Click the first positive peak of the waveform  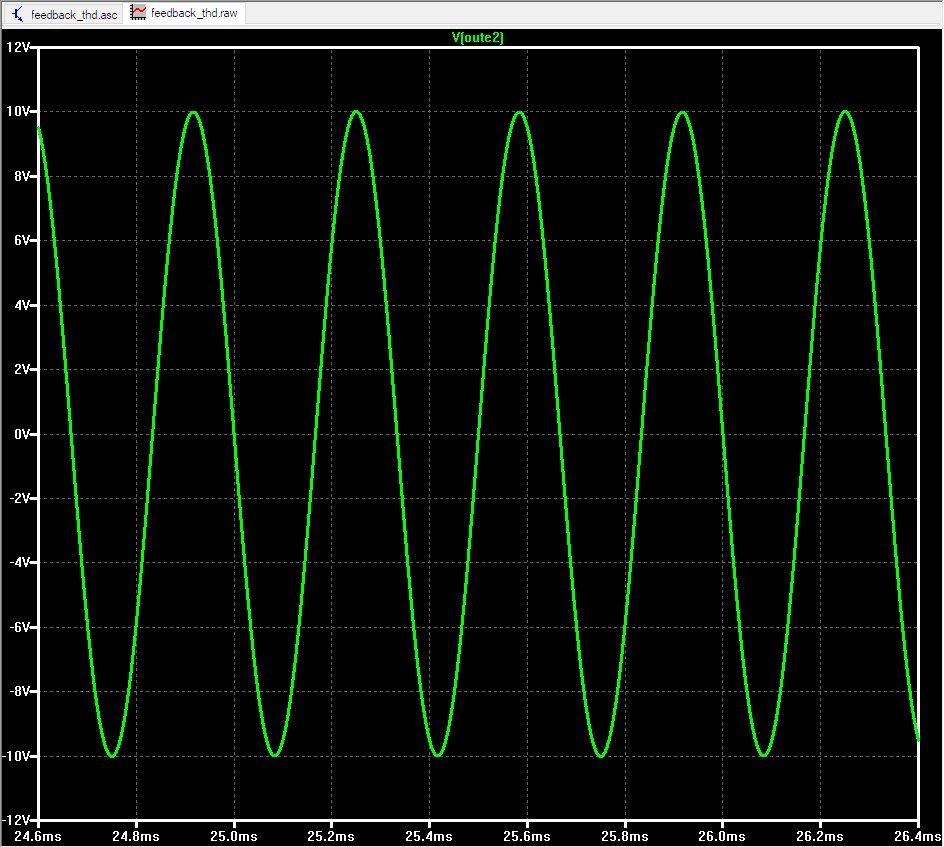193,112
